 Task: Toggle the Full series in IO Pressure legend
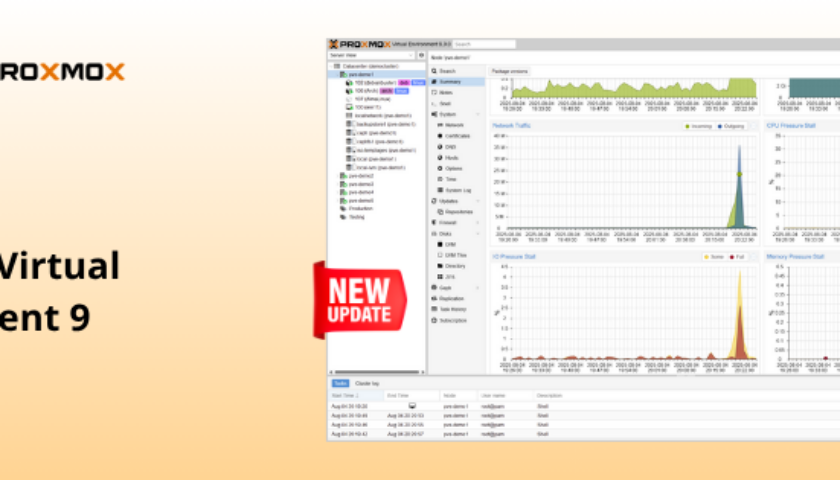[737, 257]
